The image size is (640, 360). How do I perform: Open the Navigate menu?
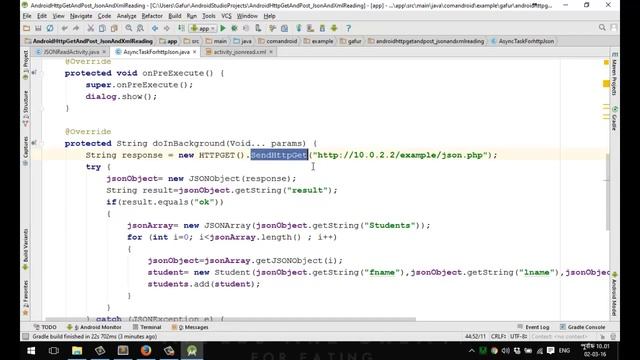pyautogui.click(x=81, y=16)
